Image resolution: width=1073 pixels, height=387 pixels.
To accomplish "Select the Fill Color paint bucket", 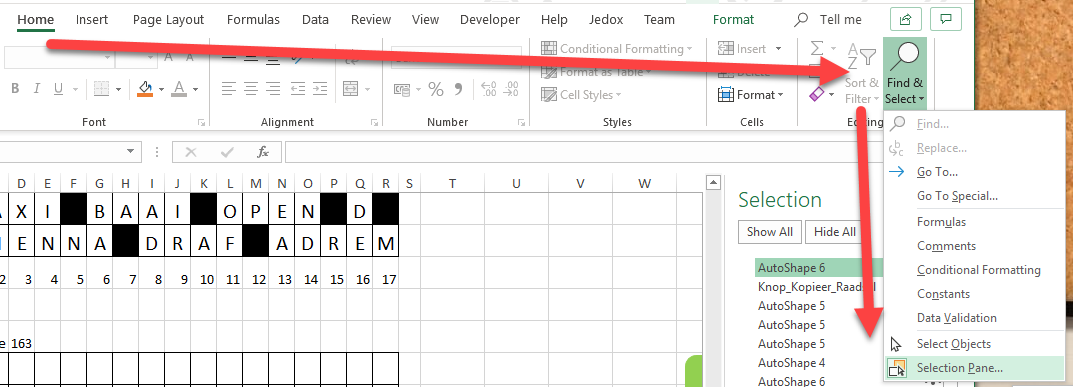I will (x=145, y=89).
